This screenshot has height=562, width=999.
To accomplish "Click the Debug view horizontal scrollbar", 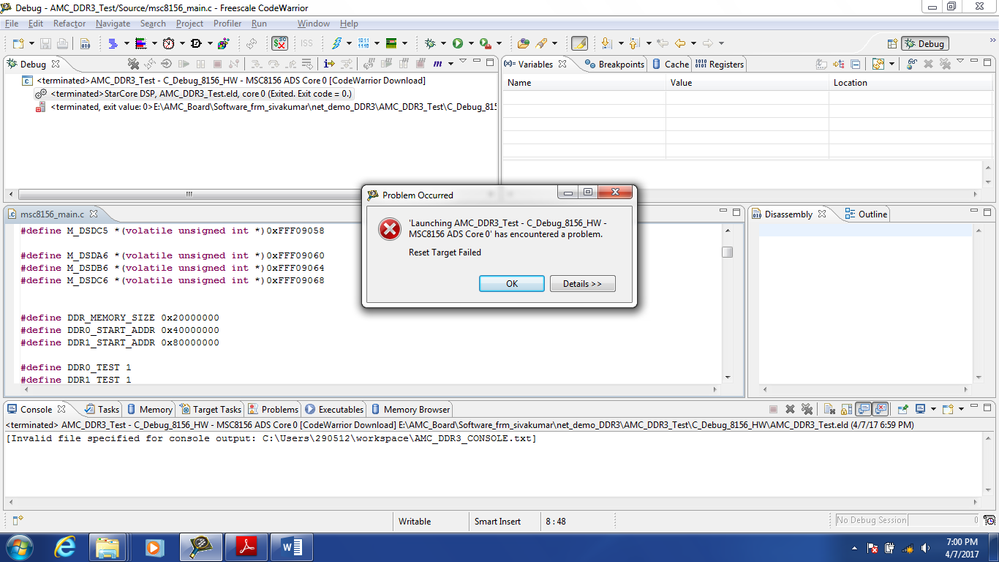I will [x=189, y=194].
